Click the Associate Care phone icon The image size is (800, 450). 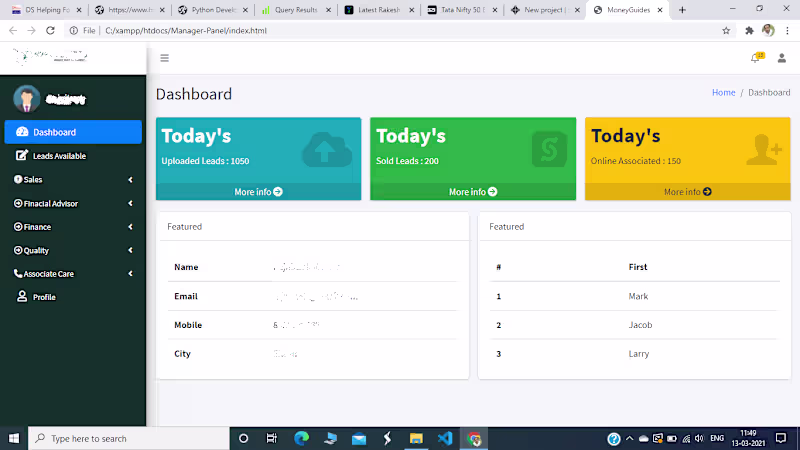coord(18,273)
